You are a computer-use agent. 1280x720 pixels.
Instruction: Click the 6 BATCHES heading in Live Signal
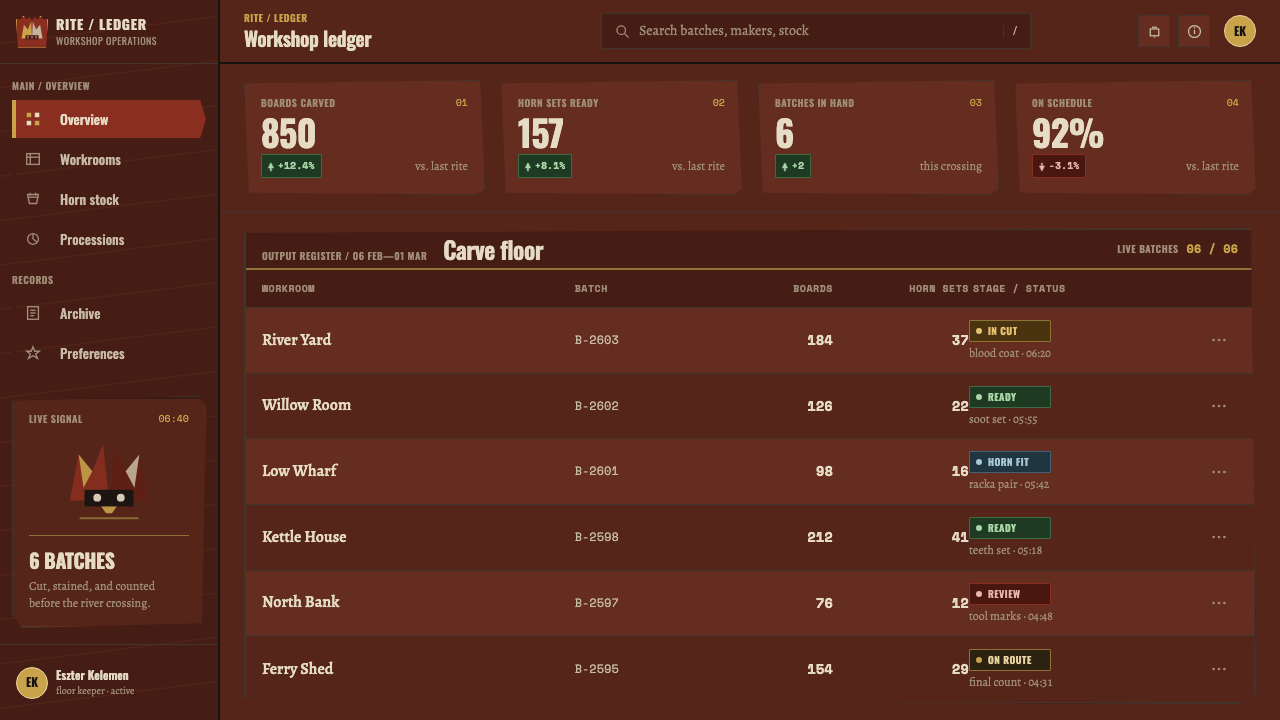pyautogui.click(x=72, y=561)
